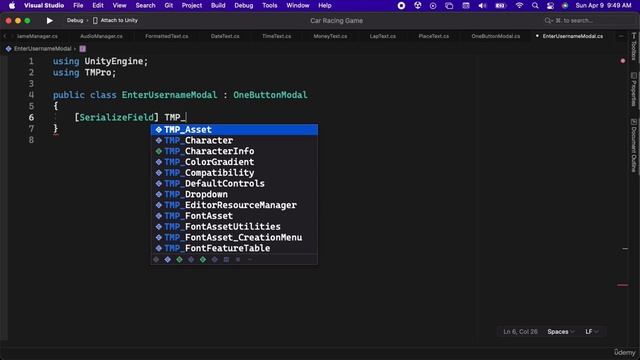Toggle the fifth green diamond completion filter
The width and height of the screenshot is (640, 360).
[x=203, y=260]
